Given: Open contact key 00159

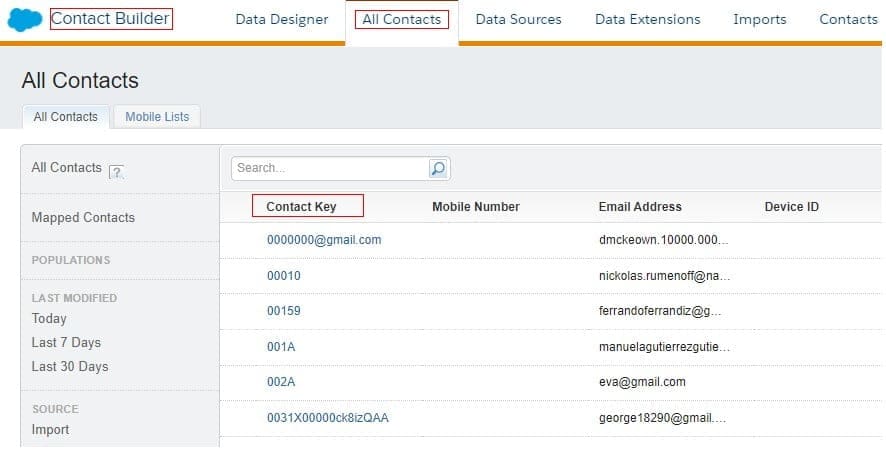Looking at the screenshot, I should pyautogui.click(x=284, y=311).
